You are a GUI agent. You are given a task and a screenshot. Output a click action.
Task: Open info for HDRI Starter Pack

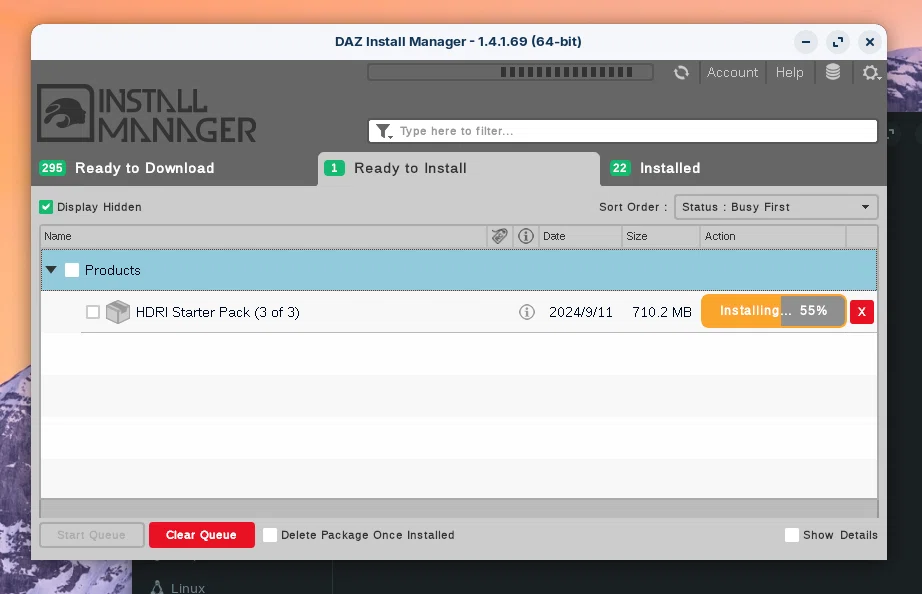pyautogui.click(x=527, y=312)
